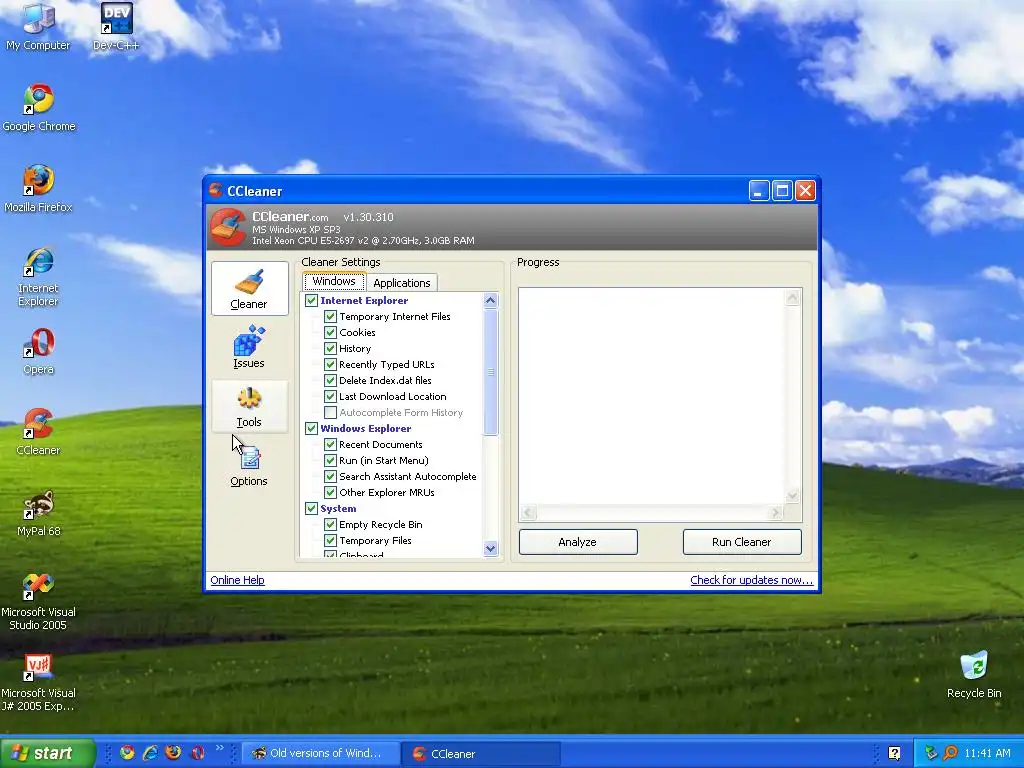Uncheck Last Download Location
The height and width of the screenshot is (768, 1024).
tap(330, 396)
